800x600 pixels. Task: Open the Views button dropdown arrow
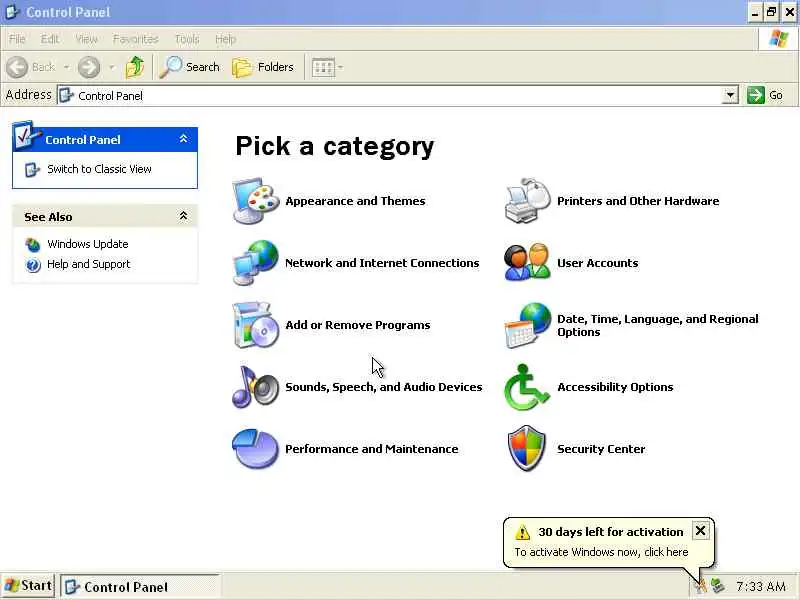[340, 67]
